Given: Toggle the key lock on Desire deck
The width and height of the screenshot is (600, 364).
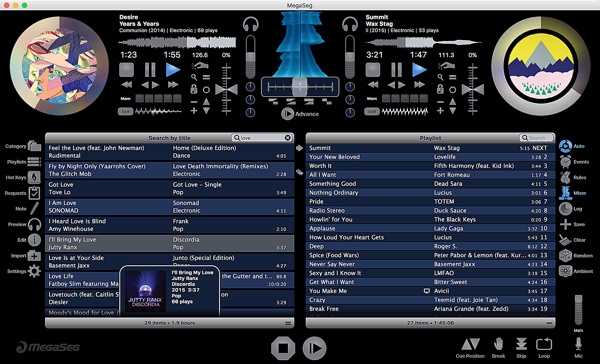Looking at the screenshot, I should coord(194,90).
